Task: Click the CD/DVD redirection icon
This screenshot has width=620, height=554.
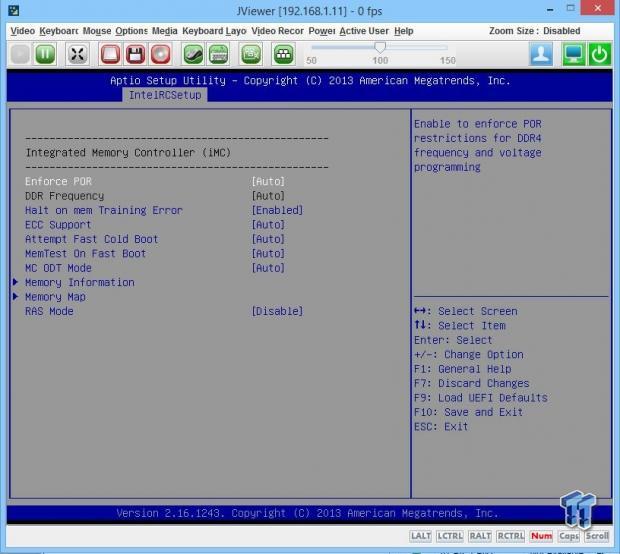Action: point(160,54)
